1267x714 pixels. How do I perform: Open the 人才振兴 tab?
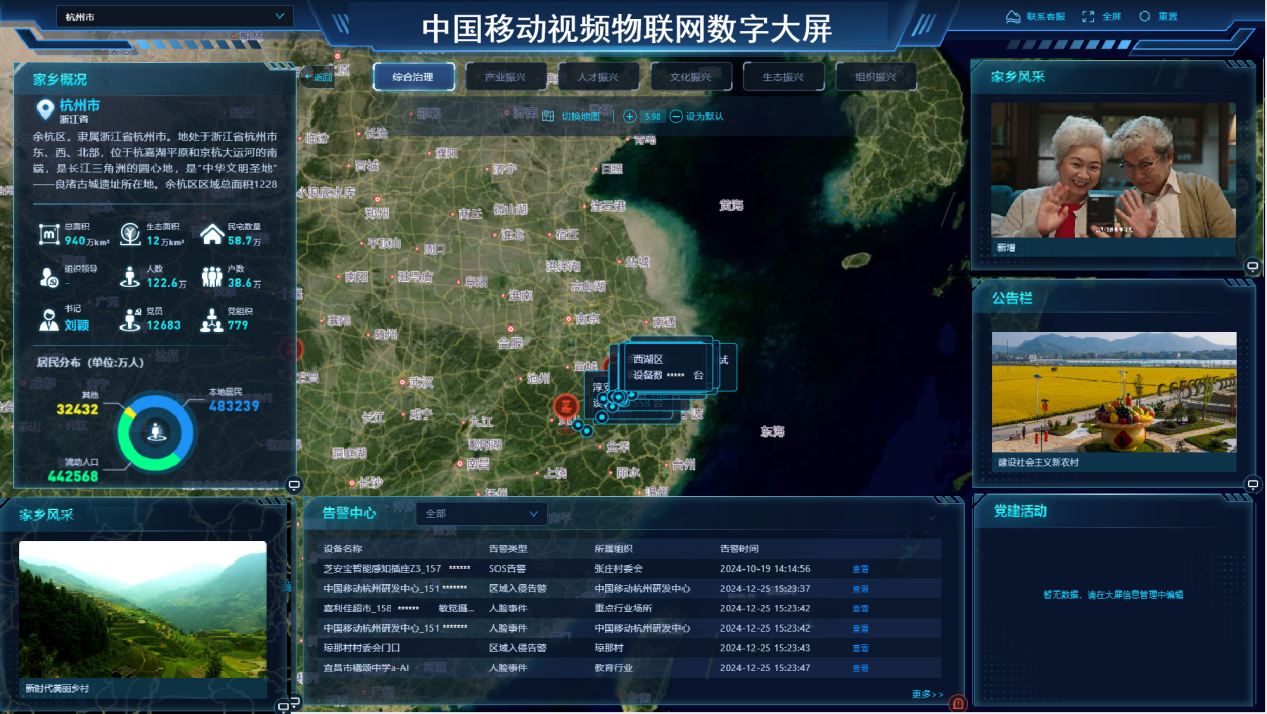(x=598, y=77)
